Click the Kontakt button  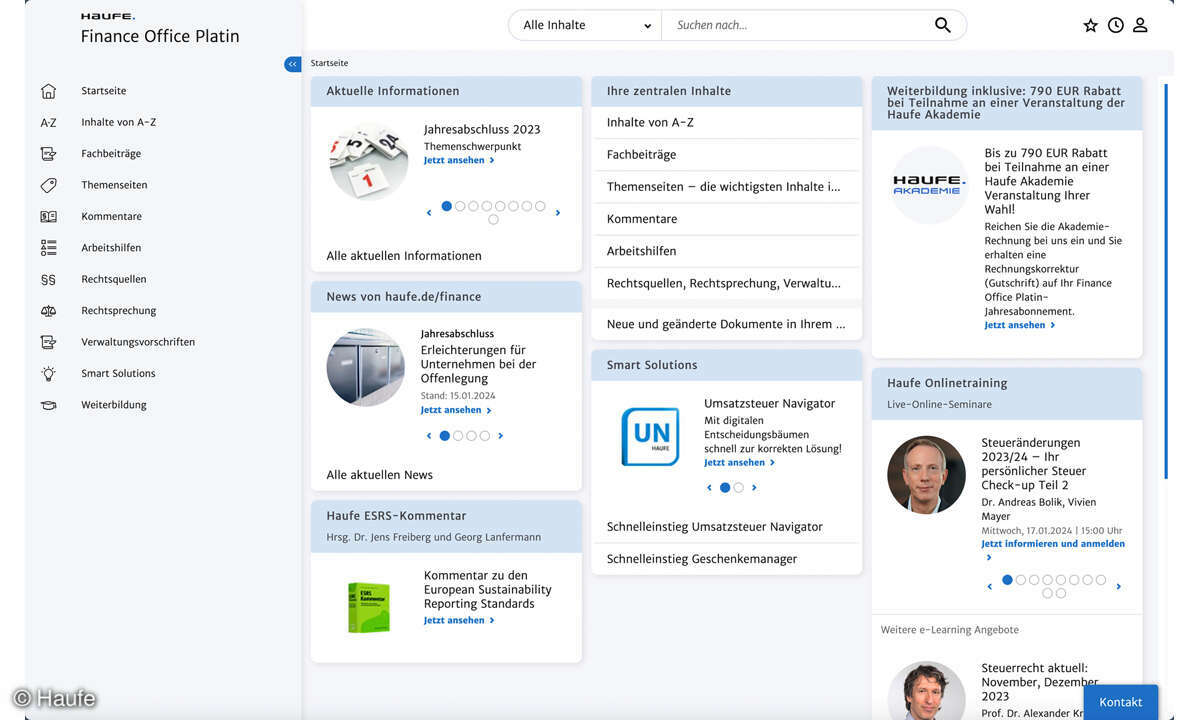point(1121,702)
